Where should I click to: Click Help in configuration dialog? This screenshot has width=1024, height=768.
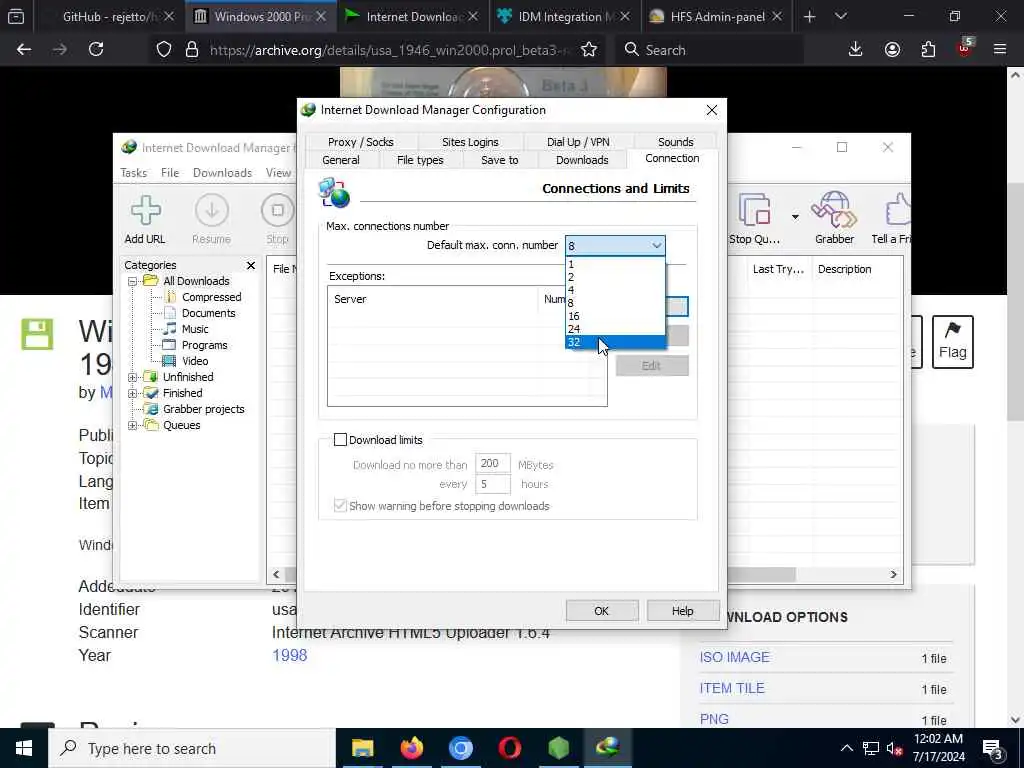point(682,611)
